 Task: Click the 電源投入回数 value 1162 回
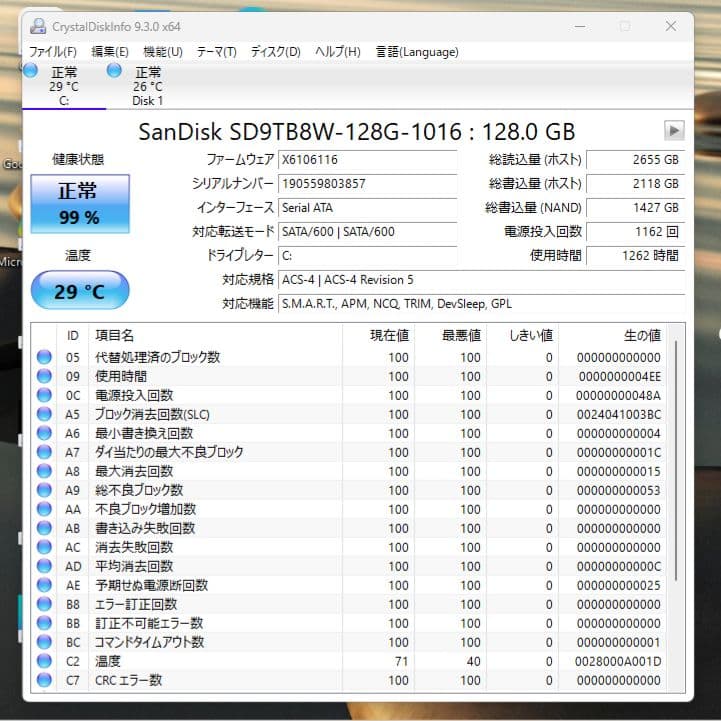click(x=635, y=231)
